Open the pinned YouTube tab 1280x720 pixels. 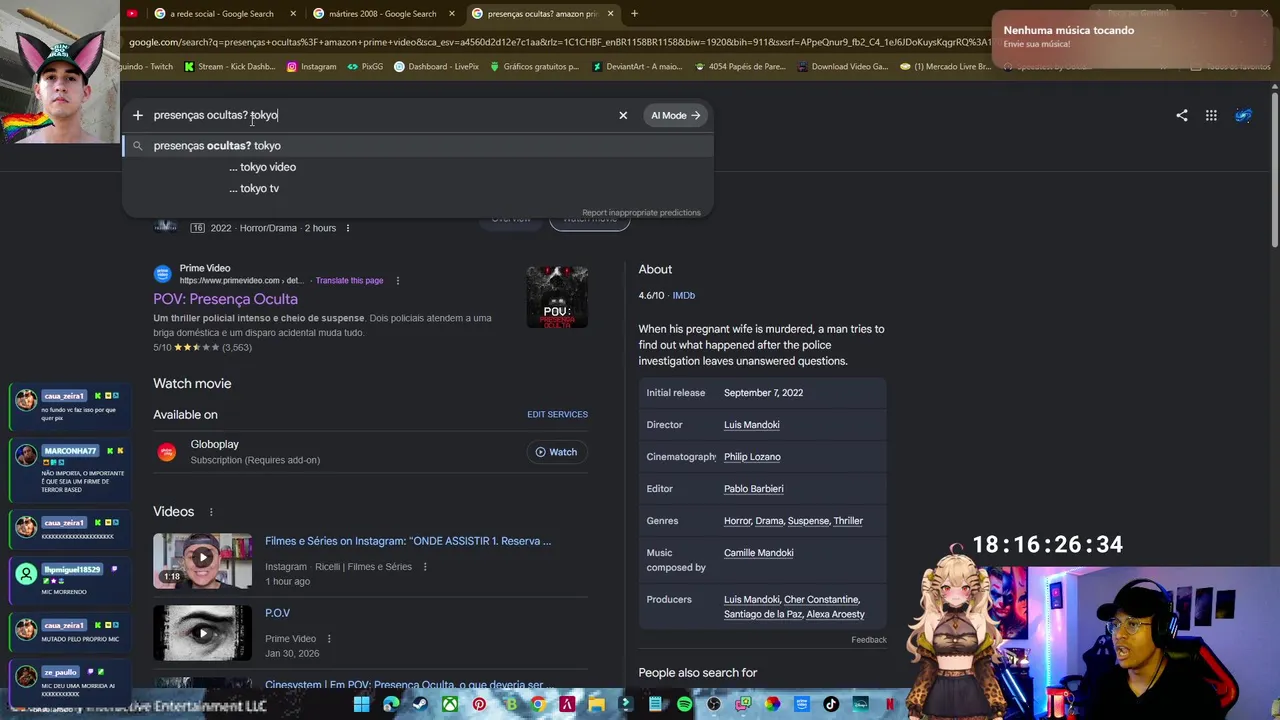point(132,14)
